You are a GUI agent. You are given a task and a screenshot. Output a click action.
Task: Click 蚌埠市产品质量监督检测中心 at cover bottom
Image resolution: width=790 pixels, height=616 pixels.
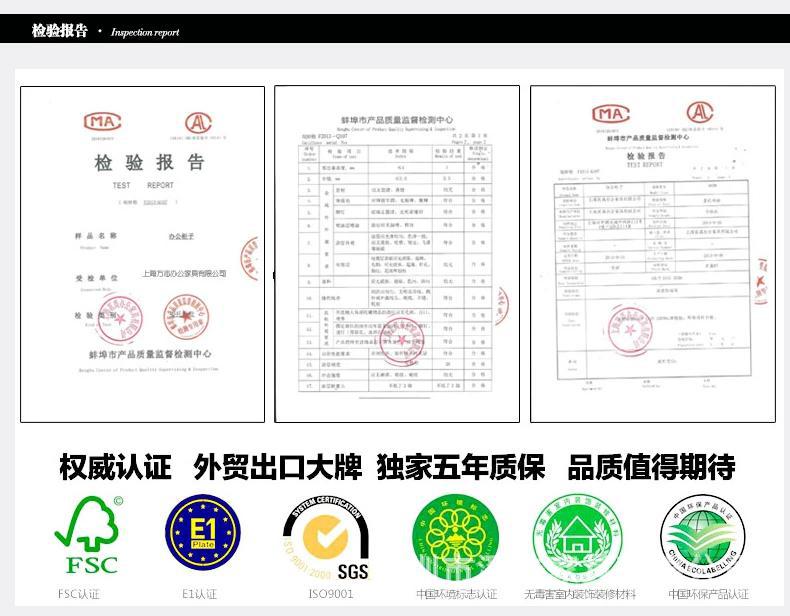tap(150, 355)
